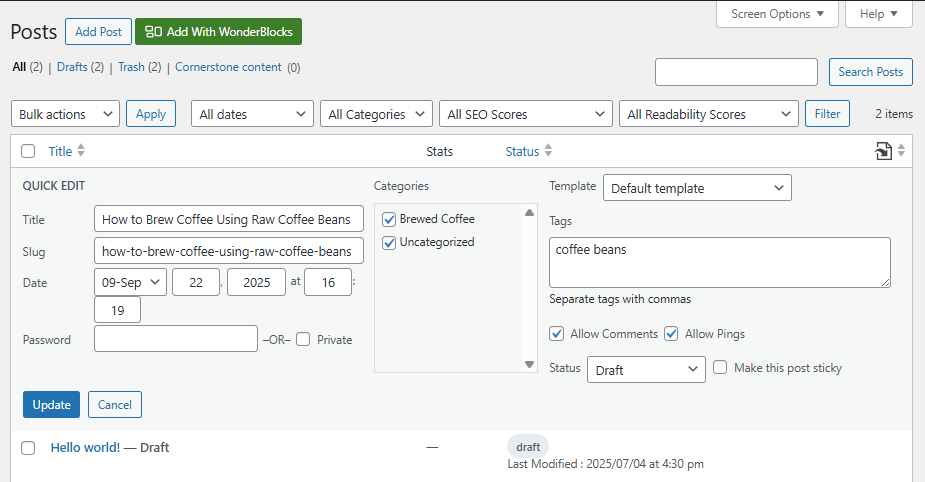Open the Template dropdown
Screen dimensions: 925x482
pyautogui.click(x=697, y=188)
